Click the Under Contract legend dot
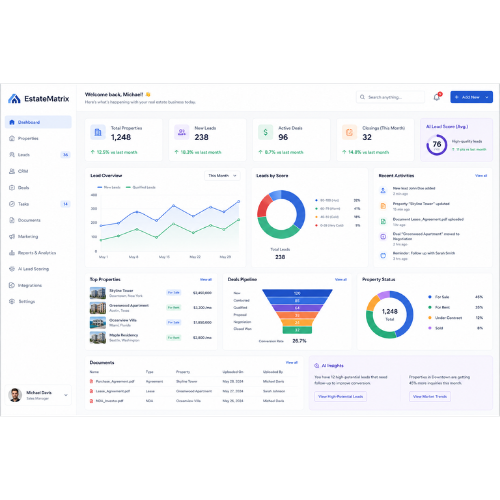Viewport: 500px width, 500px height. pyautogui.click(x=430, y=318)
